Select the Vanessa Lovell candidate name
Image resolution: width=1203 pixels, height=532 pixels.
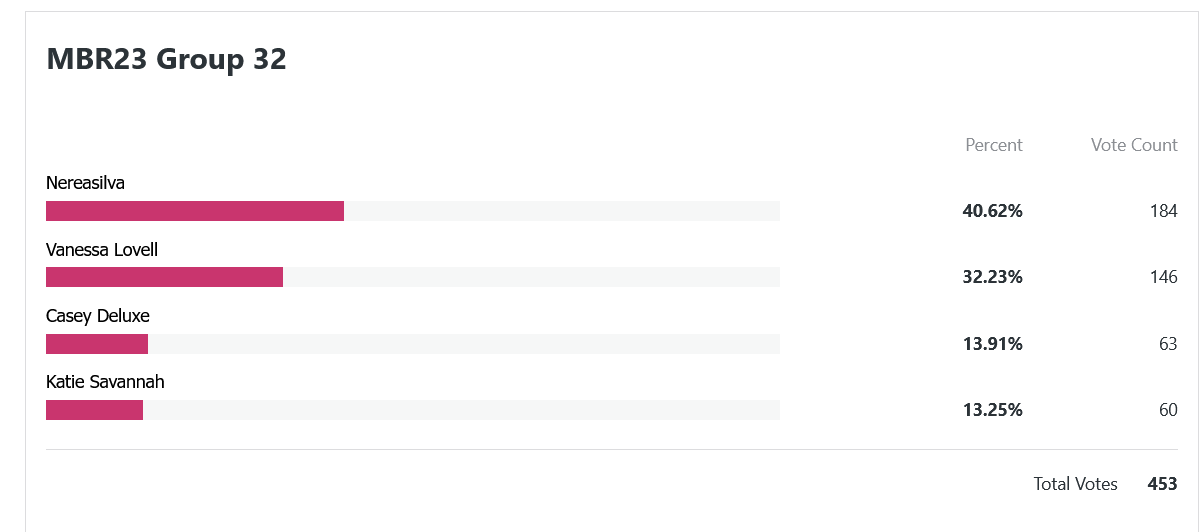[x=102, y=249]
